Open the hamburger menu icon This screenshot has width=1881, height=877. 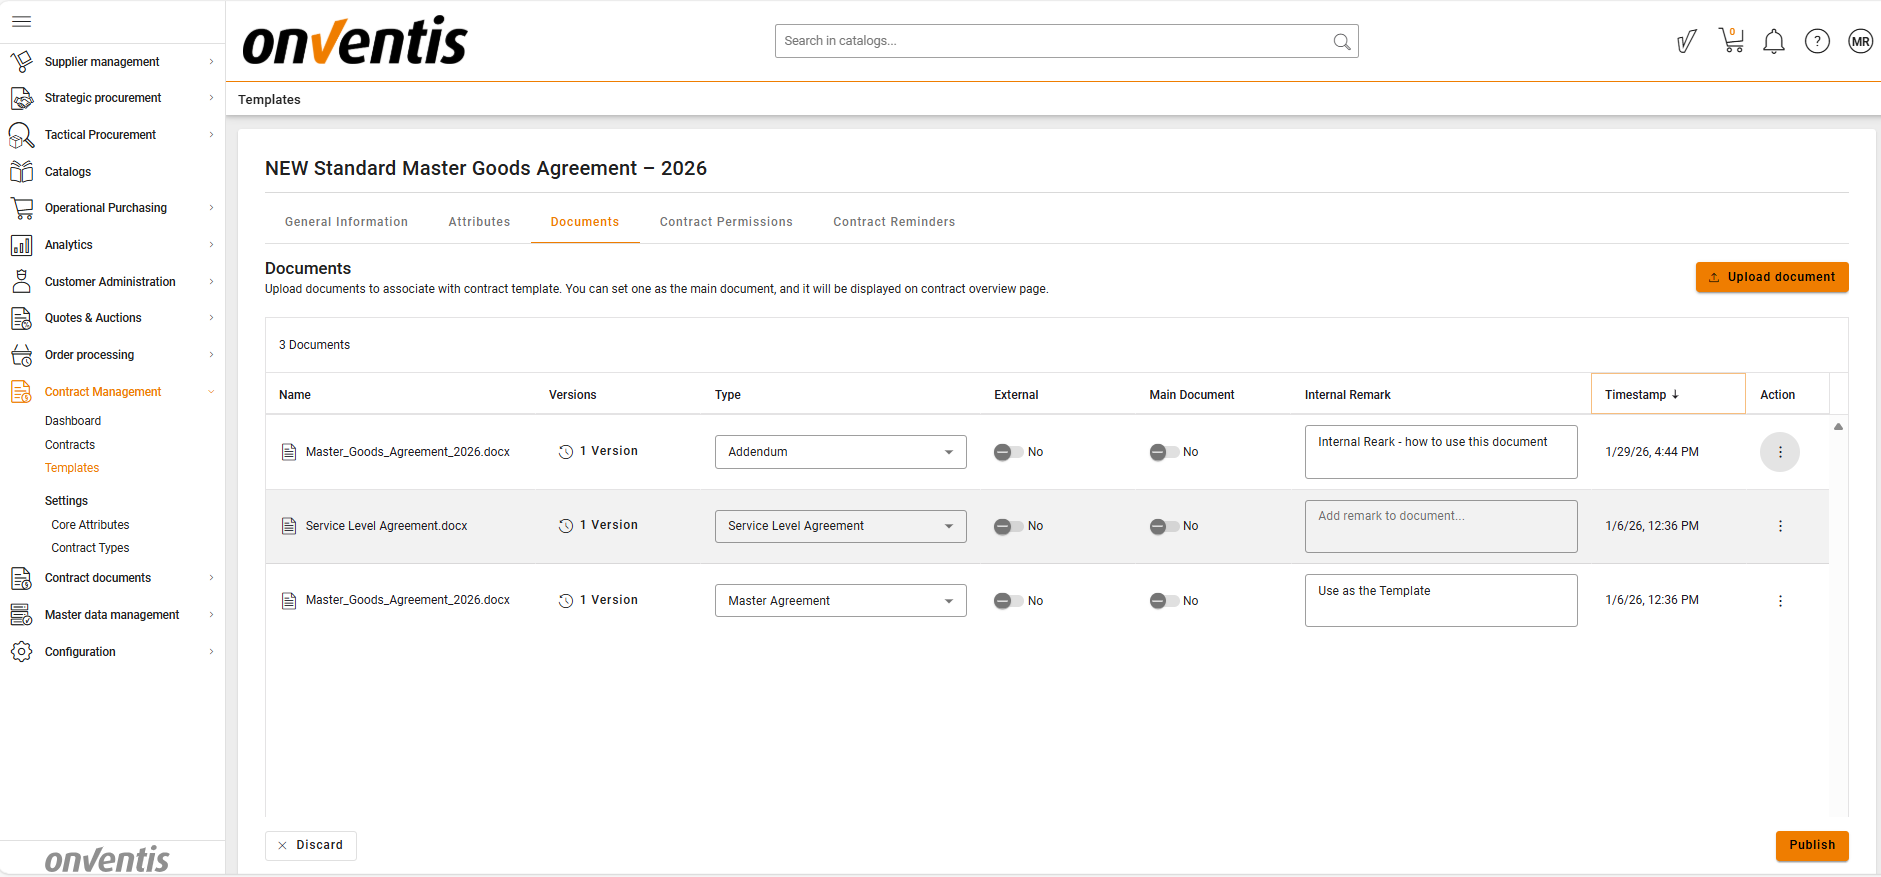[x=21, y=21]
